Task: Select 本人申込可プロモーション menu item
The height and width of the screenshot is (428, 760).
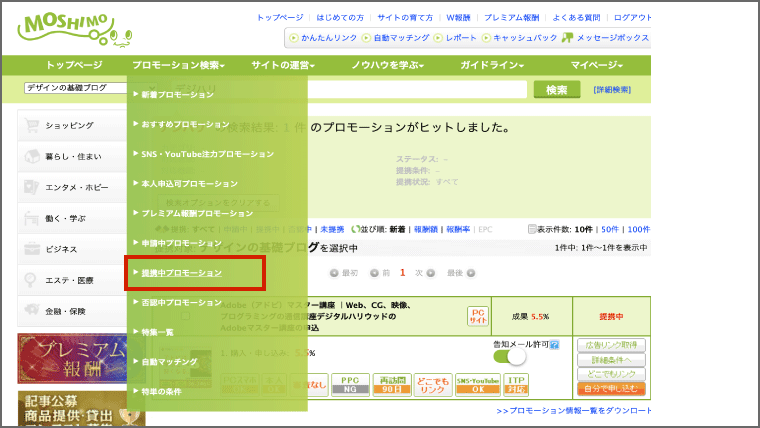Action: tap(190, 184)
